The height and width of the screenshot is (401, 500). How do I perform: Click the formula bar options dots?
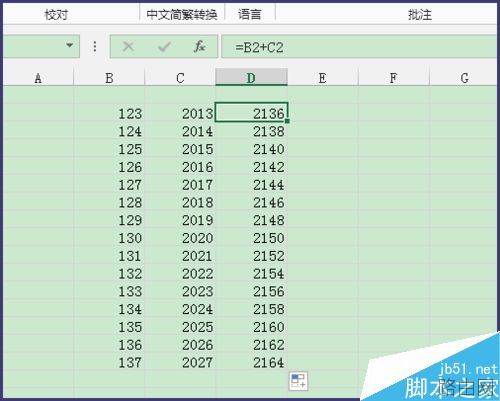tap(95, 47)
